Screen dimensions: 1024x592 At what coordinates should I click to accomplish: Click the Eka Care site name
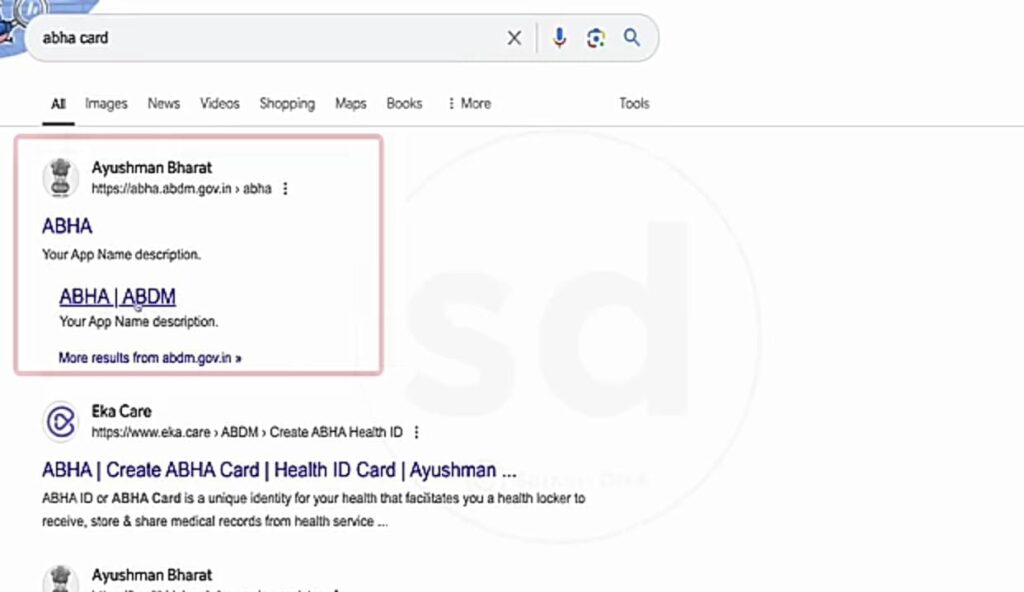(121, 412)
